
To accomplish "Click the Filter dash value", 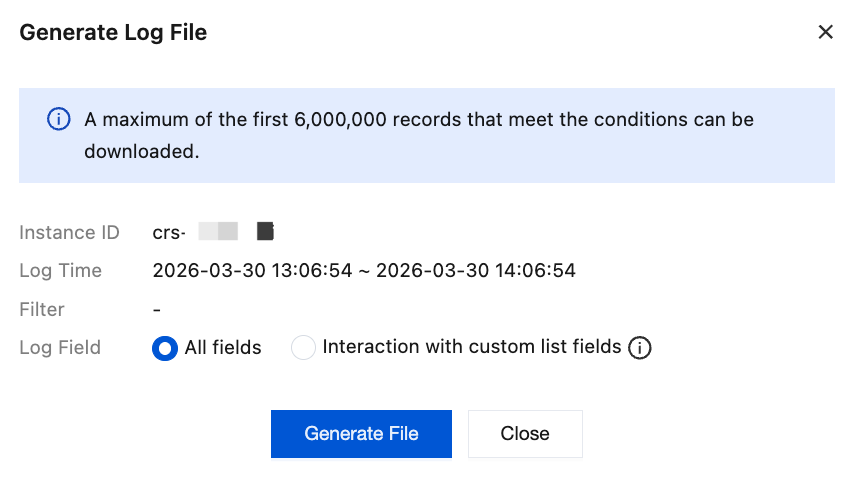I will click(157, 309).
